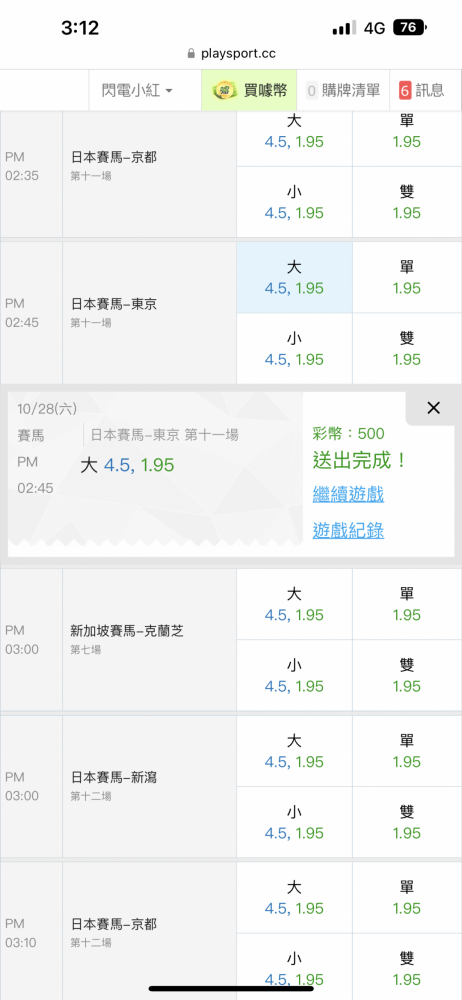The height and width of the screenshot is (1000, 462).
Task: Tap the lock icon beside playsport.cc
Action: click(x=191, y=54)
